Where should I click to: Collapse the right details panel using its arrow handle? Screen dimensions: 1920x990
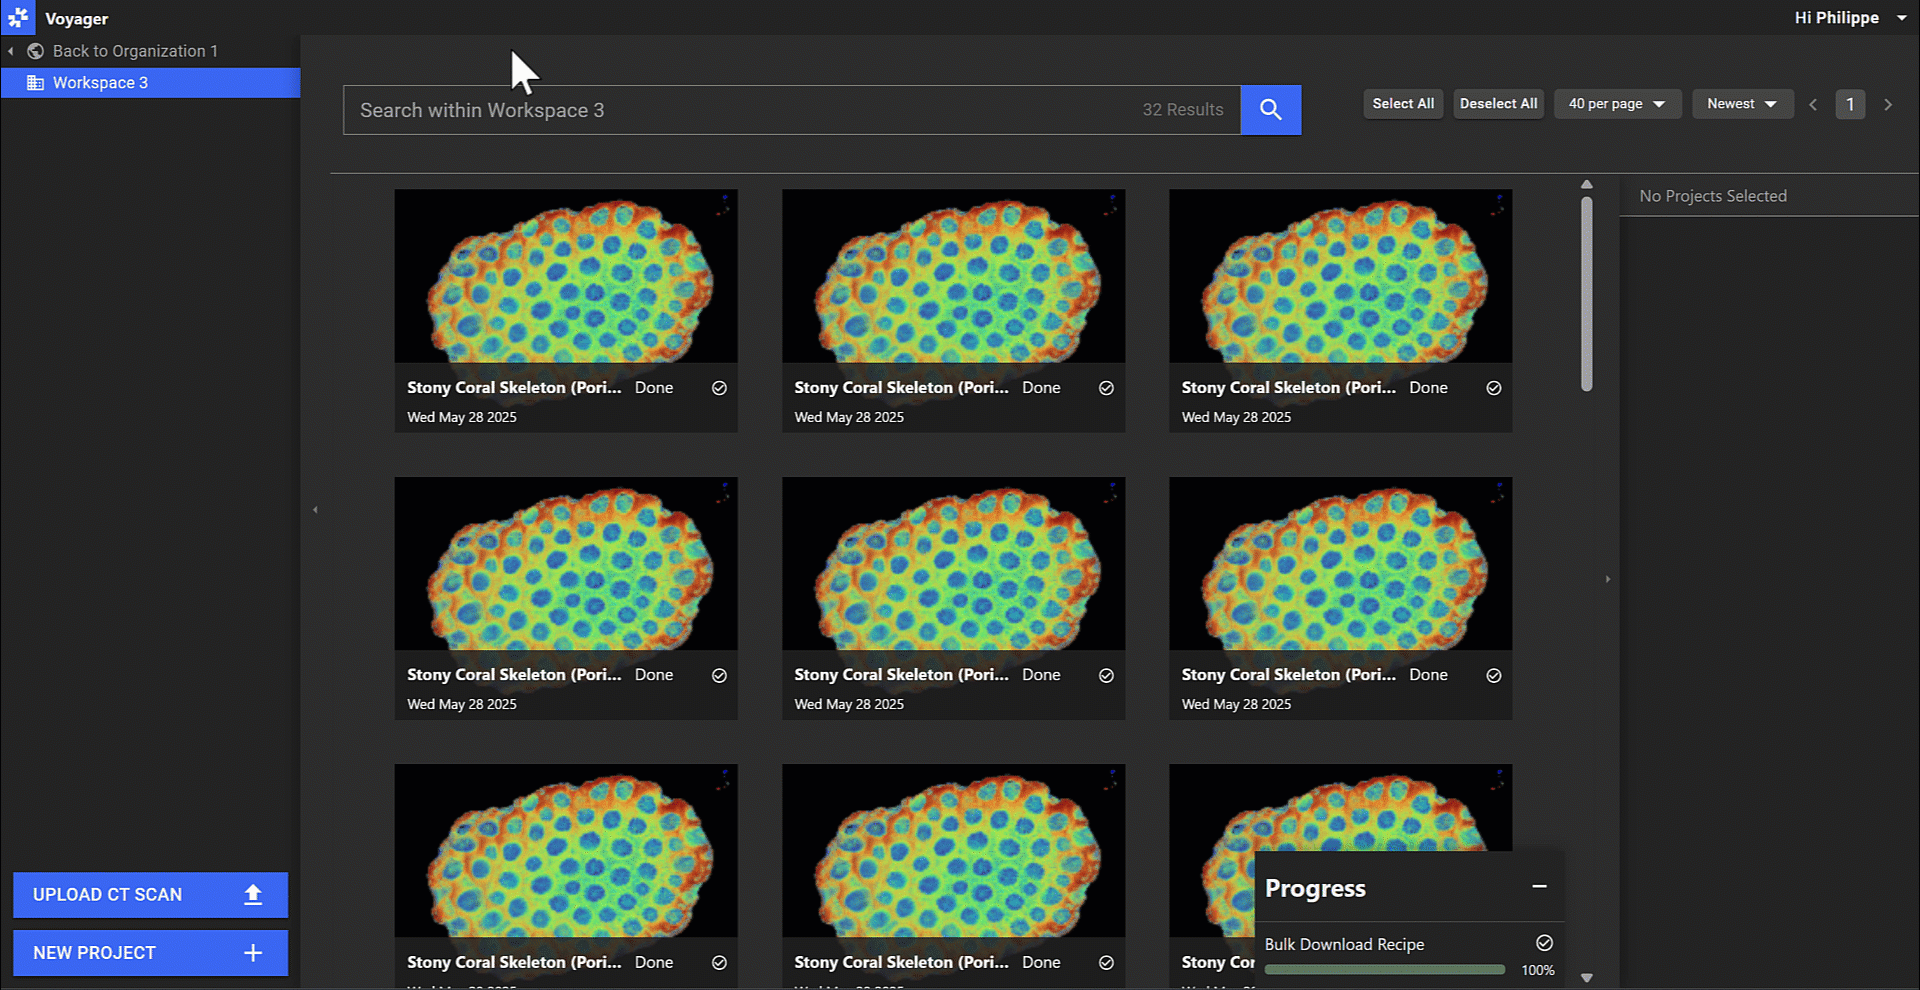pos(1608,579)
